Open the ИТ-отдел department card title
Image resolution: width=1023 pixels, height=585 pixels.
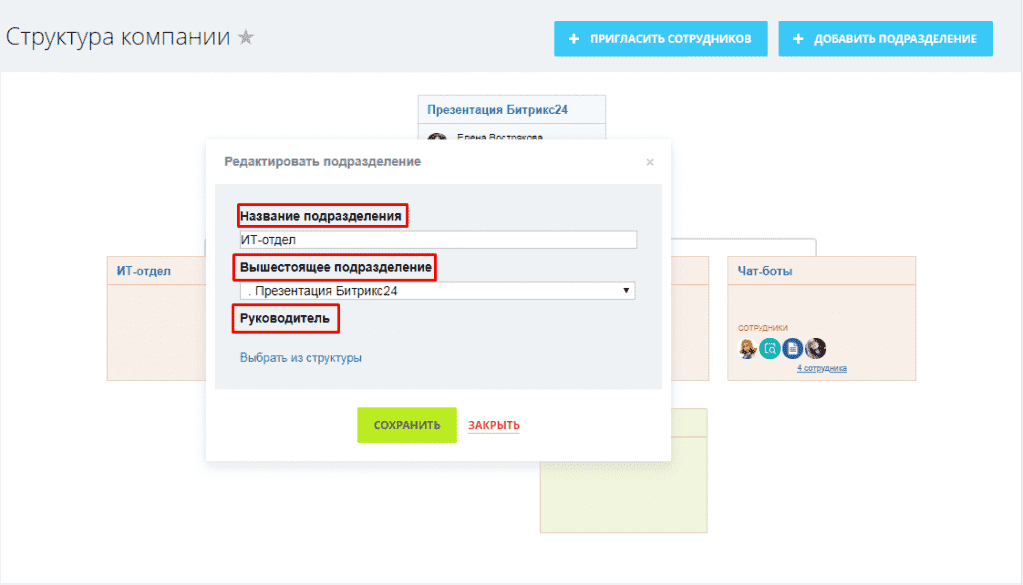tap(144, 270)
